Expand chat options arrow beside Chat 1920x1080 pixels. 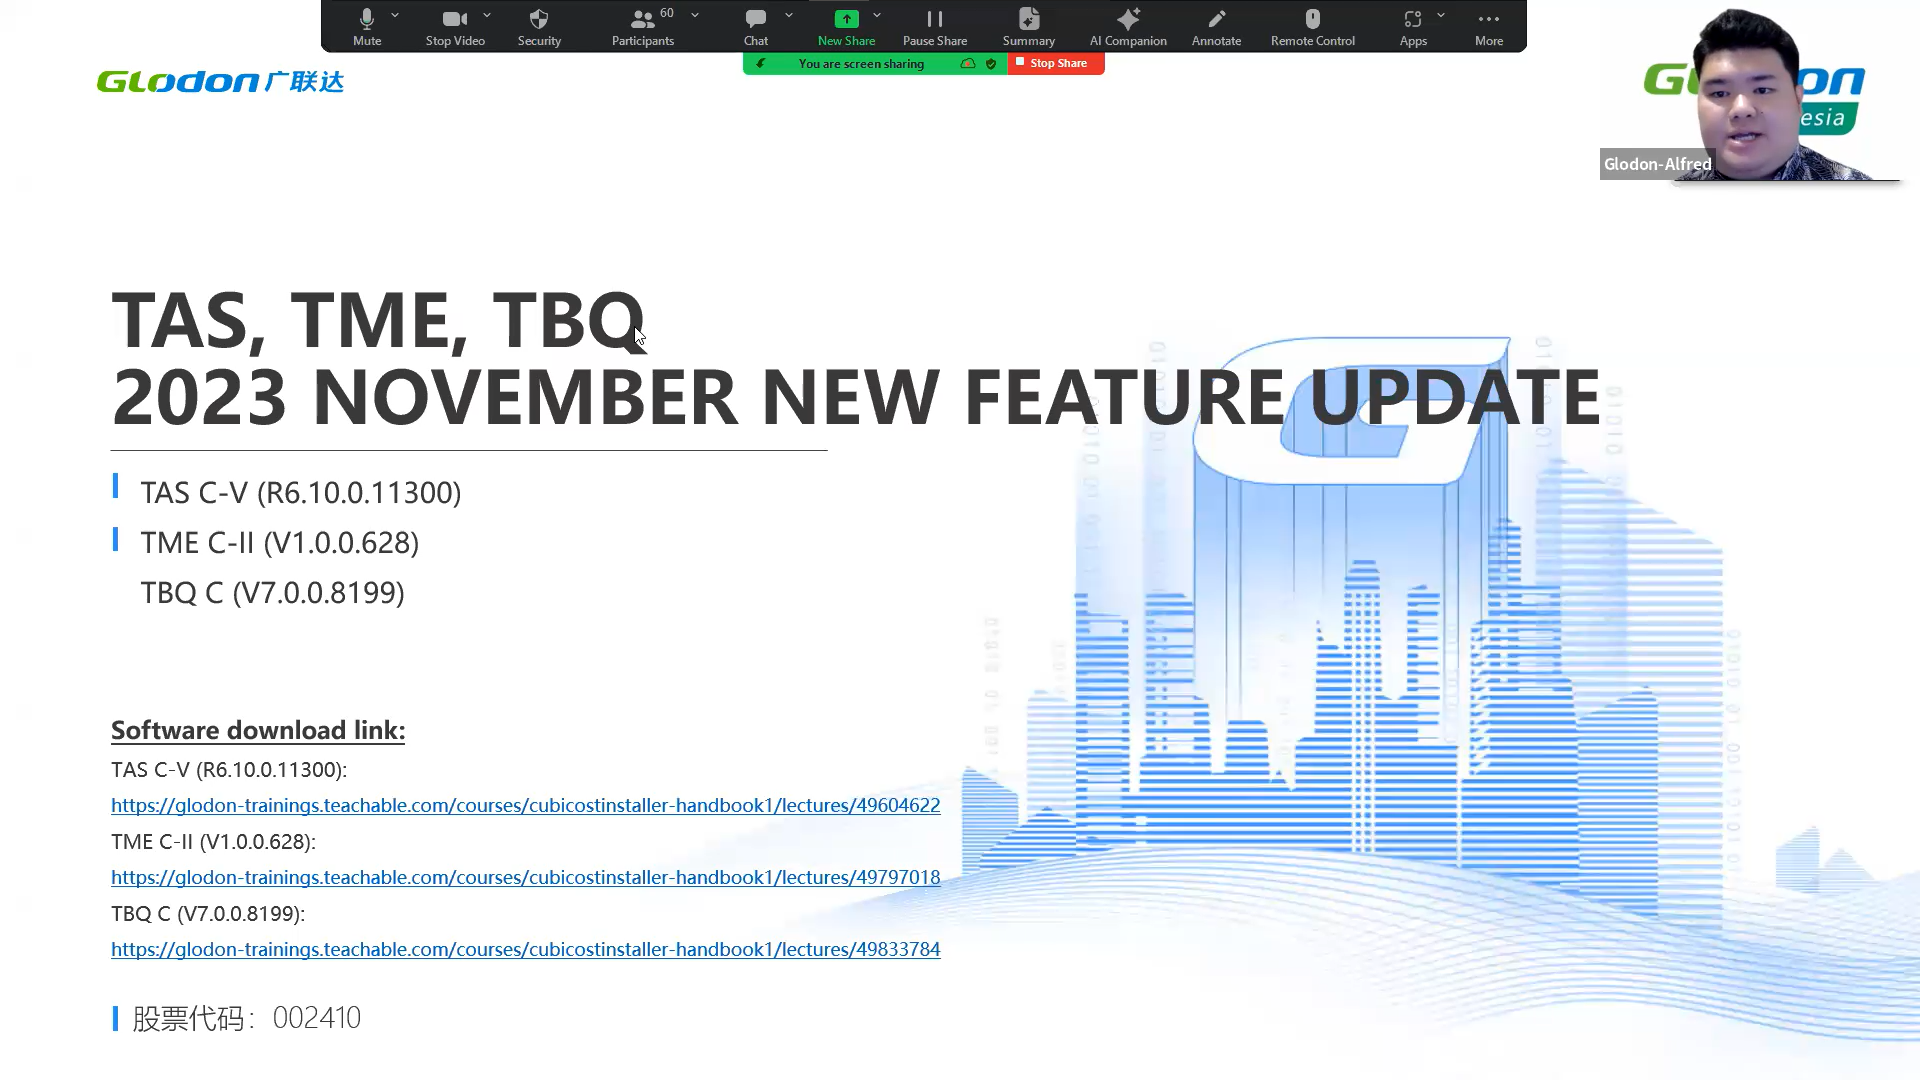tap(789, 15)
